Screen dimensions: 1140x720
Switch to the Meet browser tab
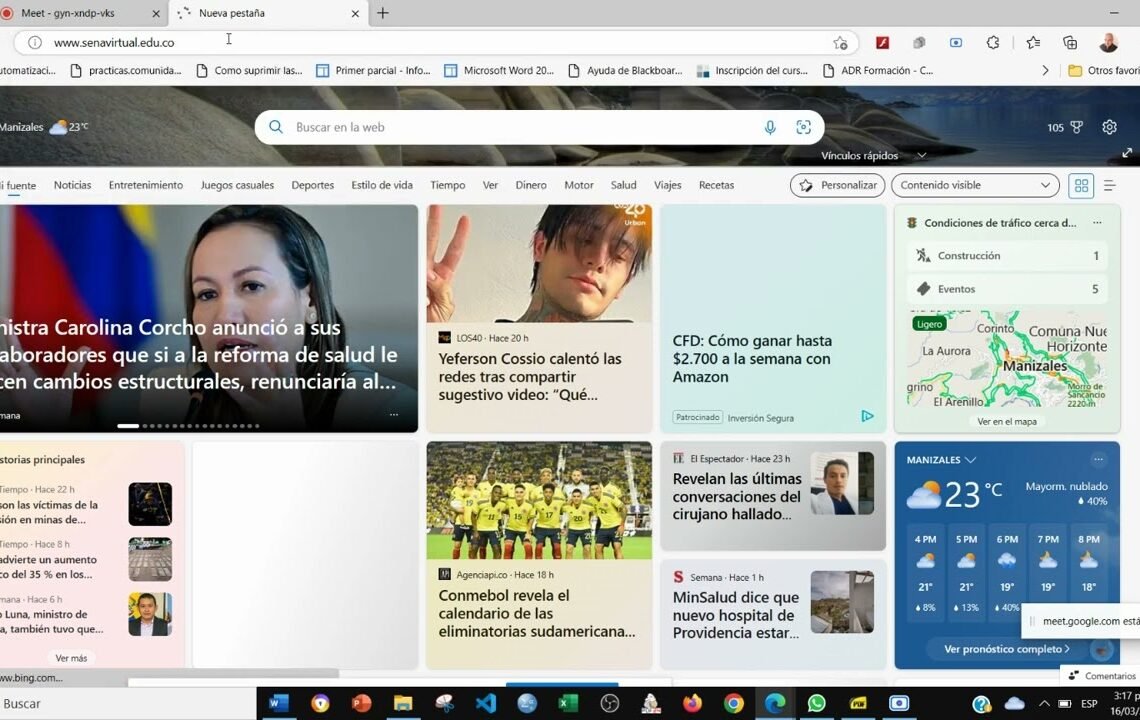[80, 13]
